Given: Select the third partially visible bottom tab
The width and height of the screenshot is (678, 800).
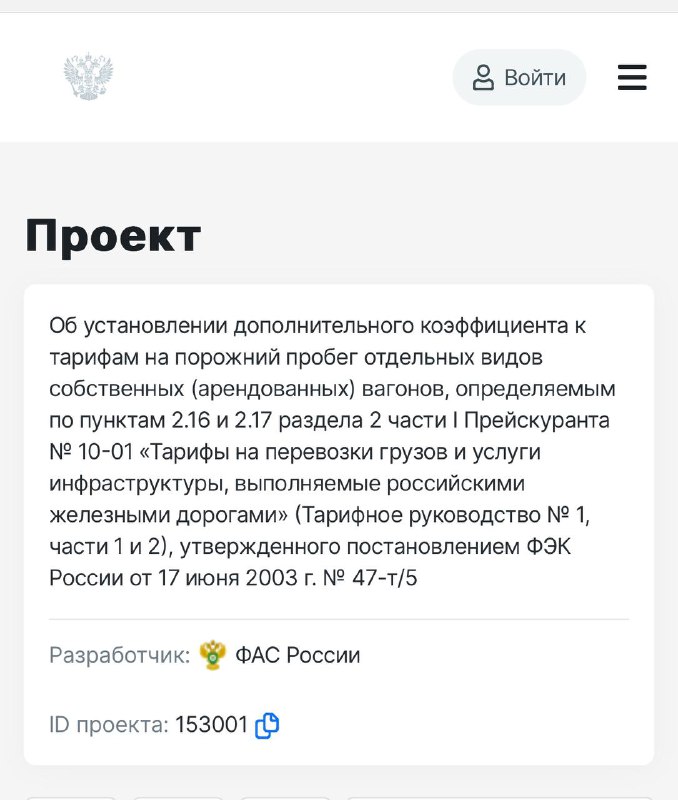Looking at the screenshot, I should 285,798.
